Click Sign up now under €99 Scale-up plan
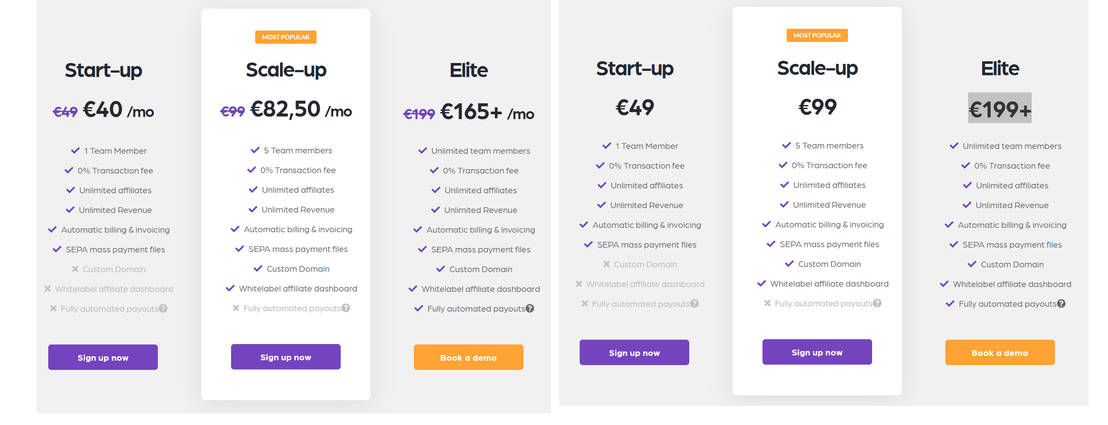The height and width of the screenshot is (425, 1108). coord(817,351)
